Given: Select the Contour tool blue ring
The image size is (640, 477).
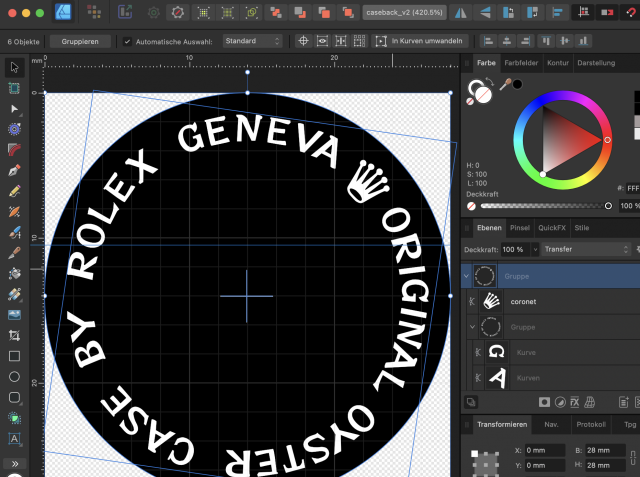Looking at the screenshot, I should 14,129.
